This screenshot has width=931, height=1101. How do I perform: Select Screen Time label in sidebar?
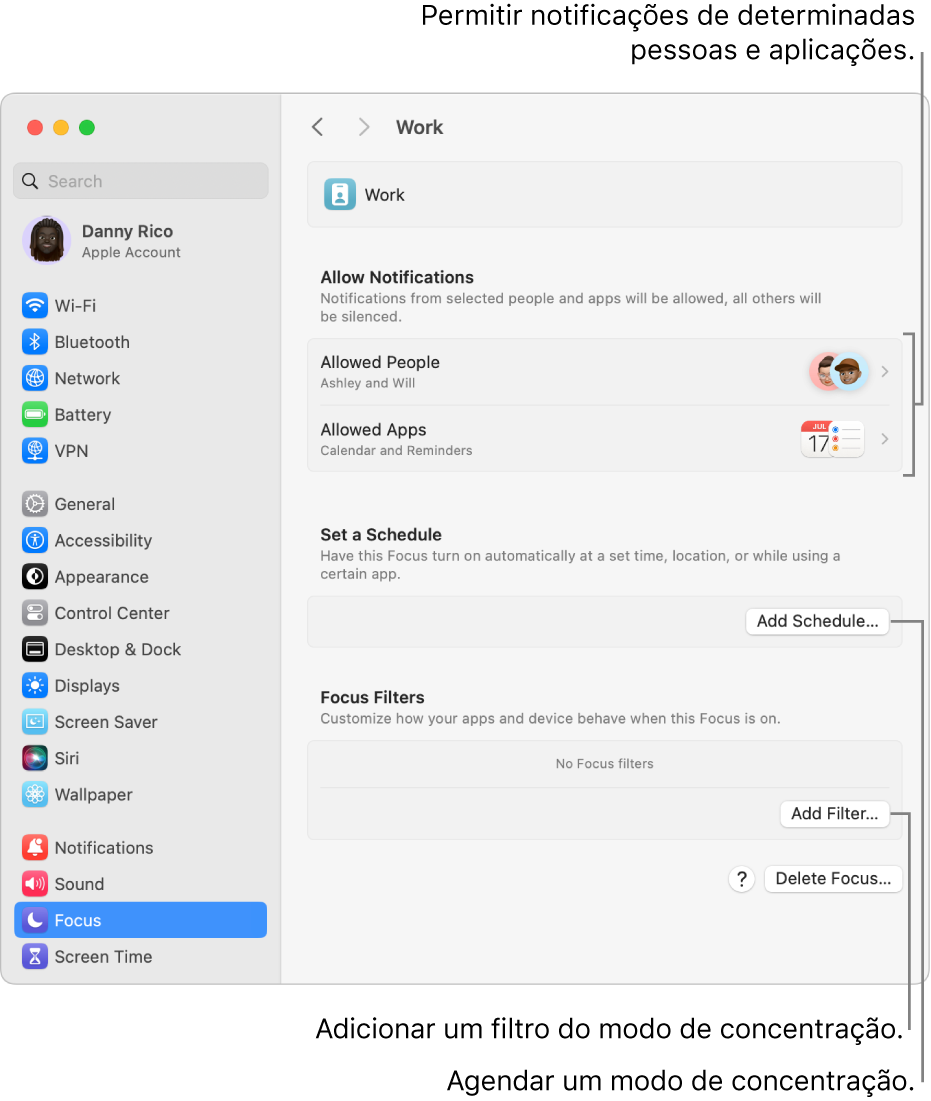pos(103,957)
